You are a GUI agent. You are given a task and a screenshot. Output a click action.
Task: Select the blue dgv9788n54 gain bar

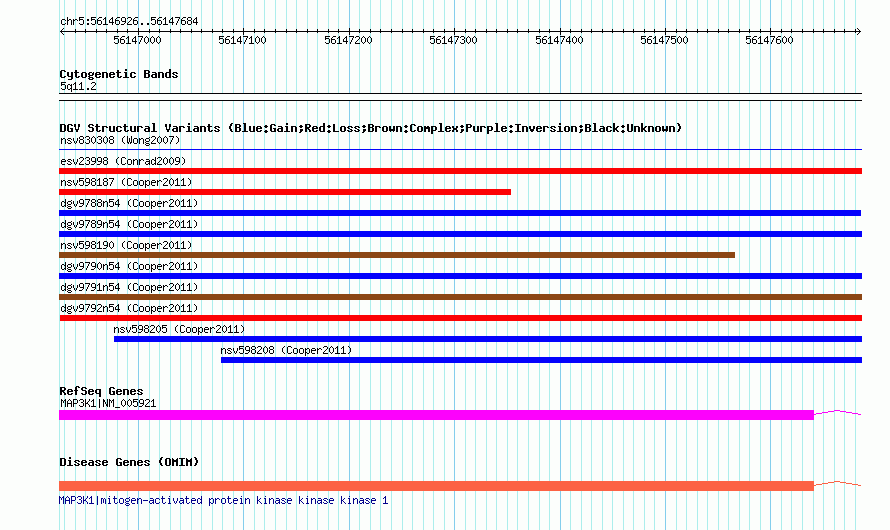click(460, 213)
